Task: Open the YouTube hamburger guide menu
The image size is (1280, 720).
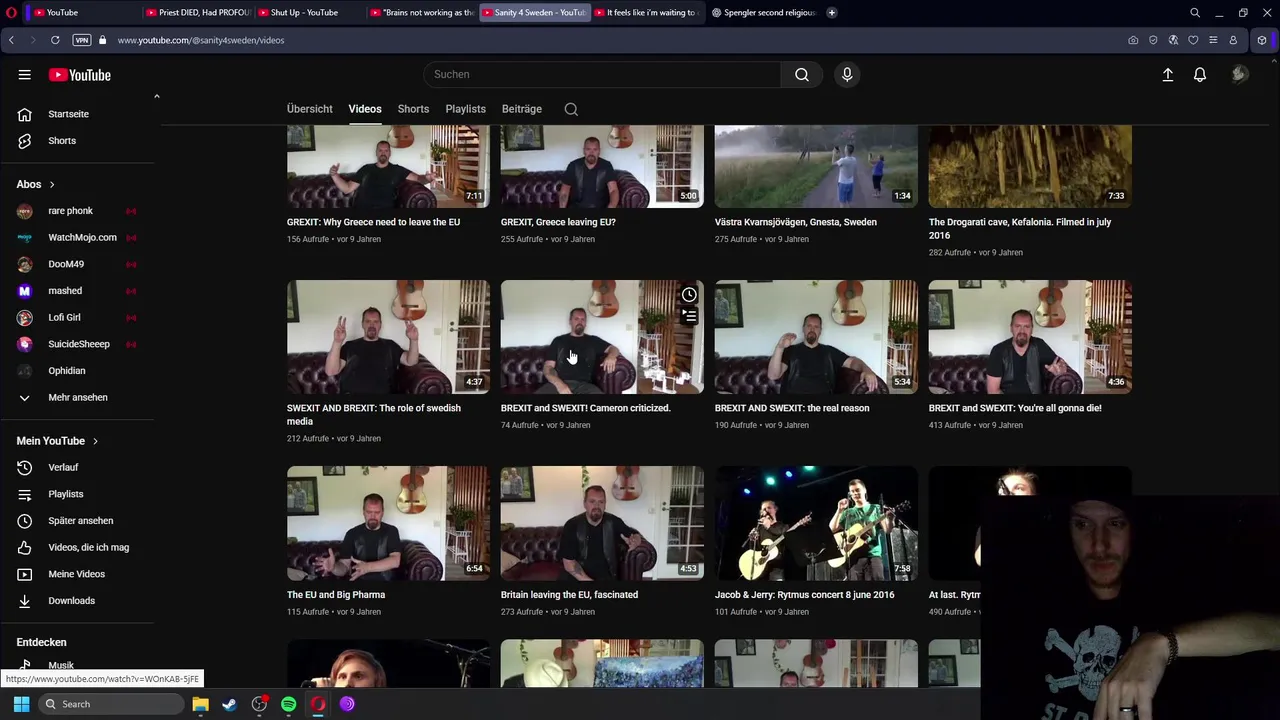Action: pyautogui.click(x=24, y=75)
